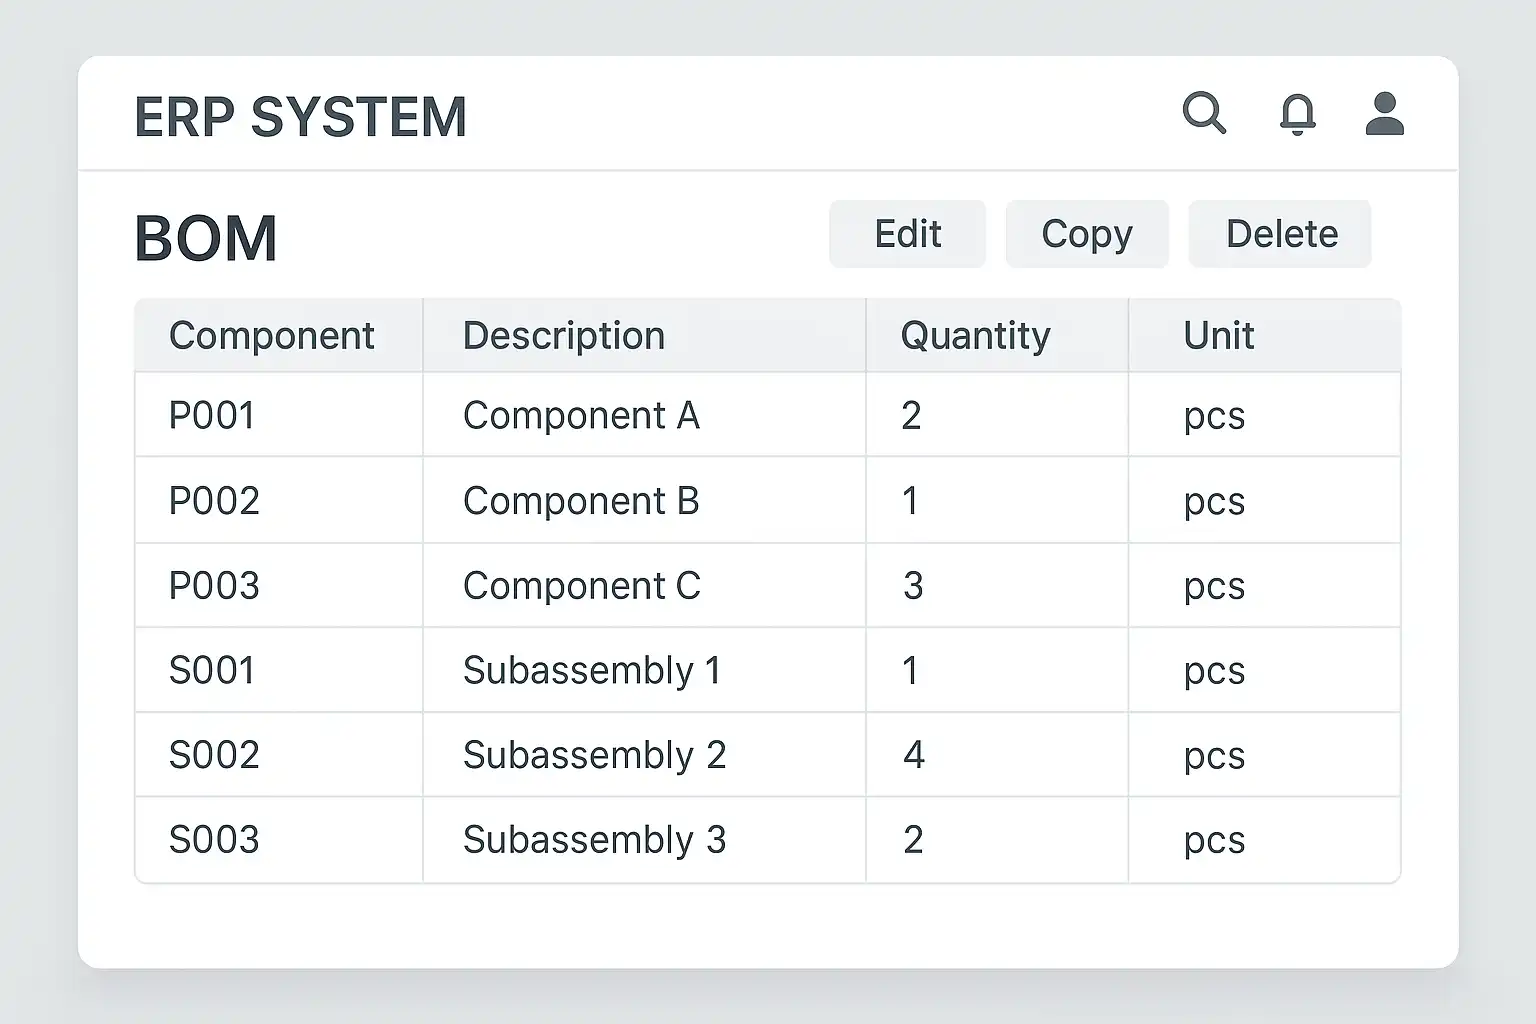Viewport: 1536px width, 1024px height.
Task: Select the Unit column header
Action: (x=1218, y=336)
